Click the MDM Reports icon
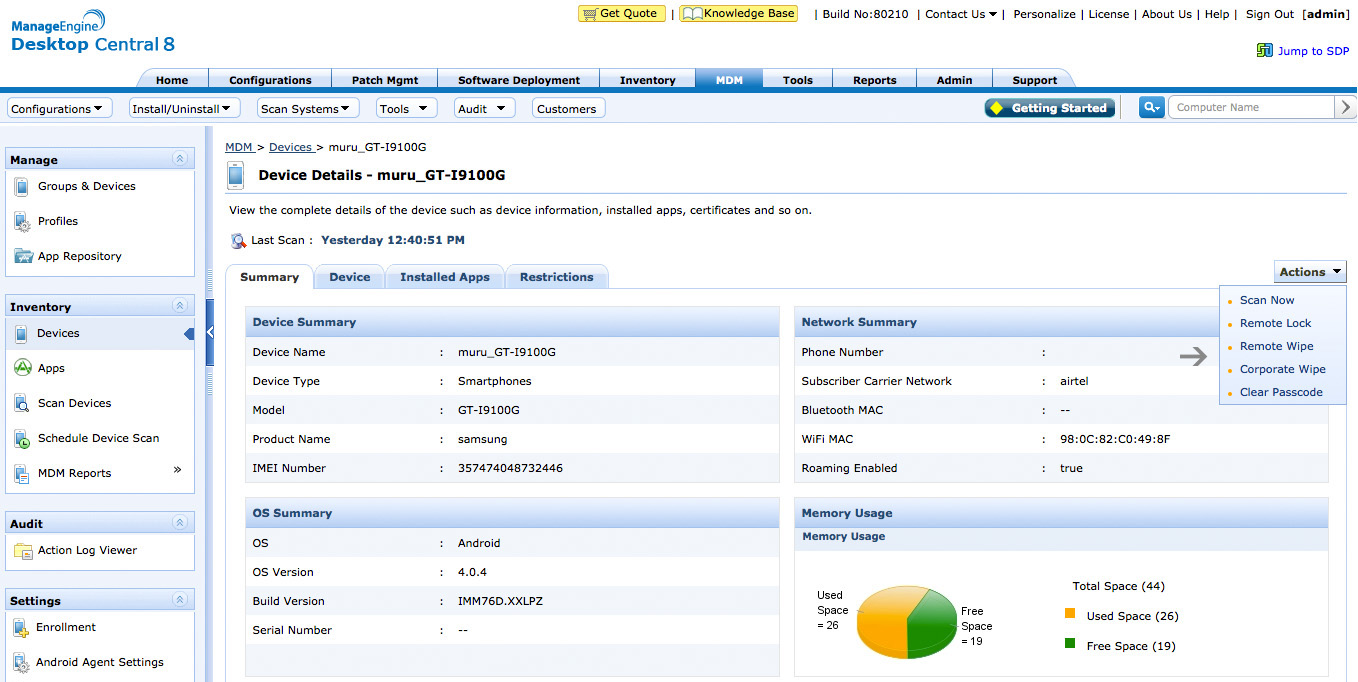1358x682 pixels. (23, 473)
